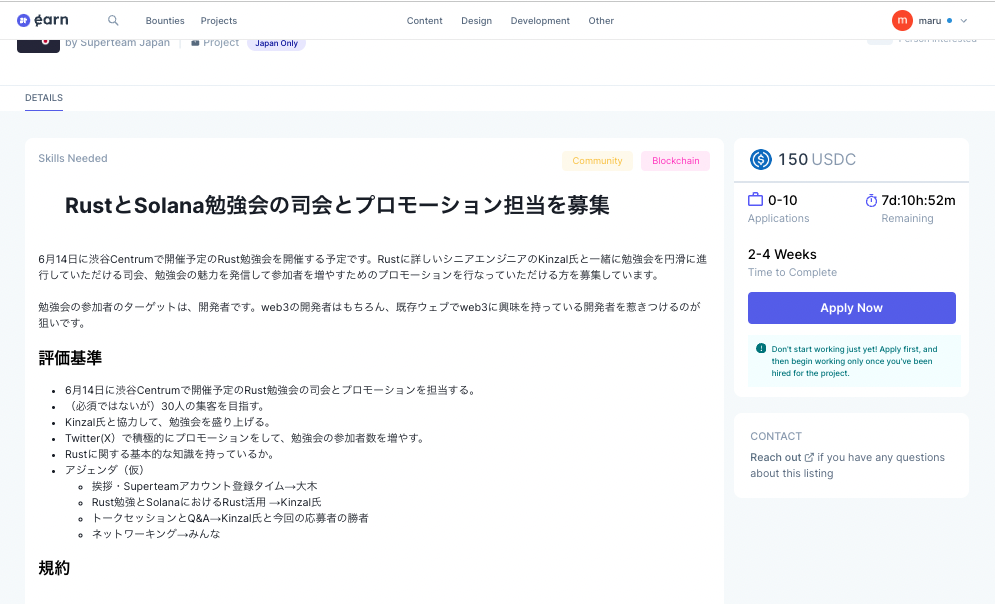Click the ネットワーキング→みんな agenda item
The image size is (995, 604).
point(156,534)
